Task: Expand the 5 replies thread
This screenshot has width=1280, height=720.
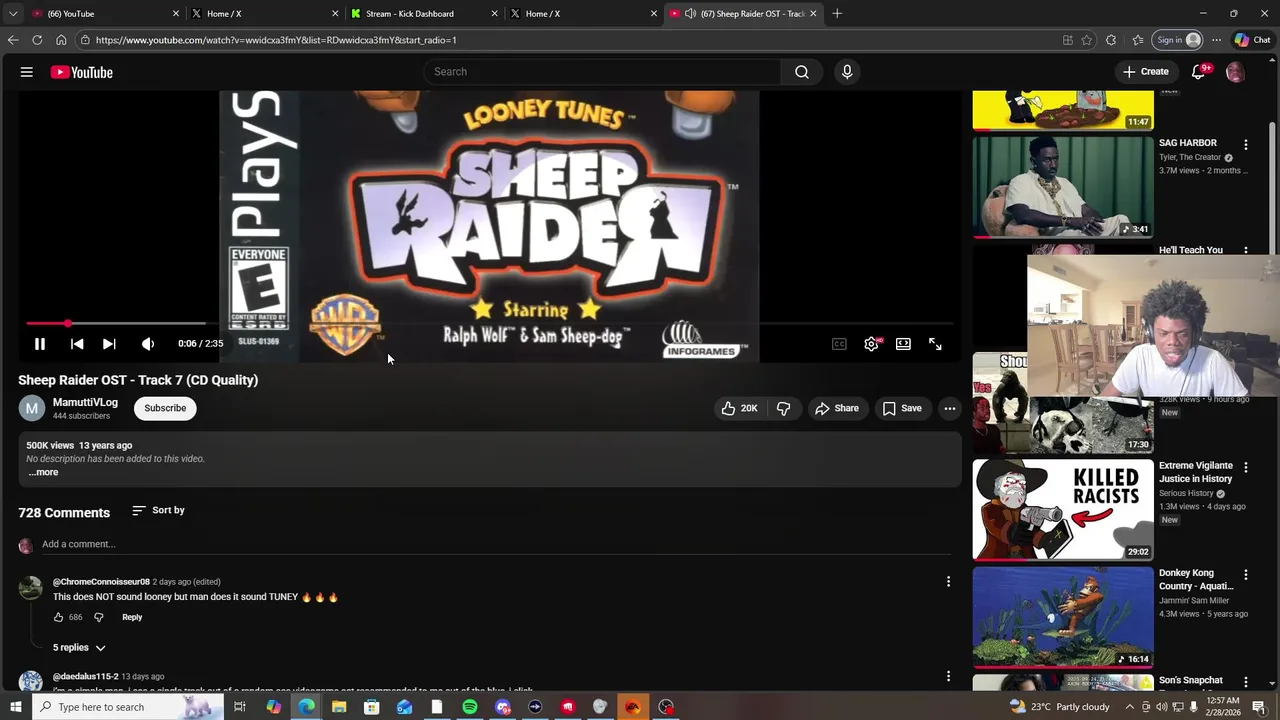Action: [x=79, y=648]
